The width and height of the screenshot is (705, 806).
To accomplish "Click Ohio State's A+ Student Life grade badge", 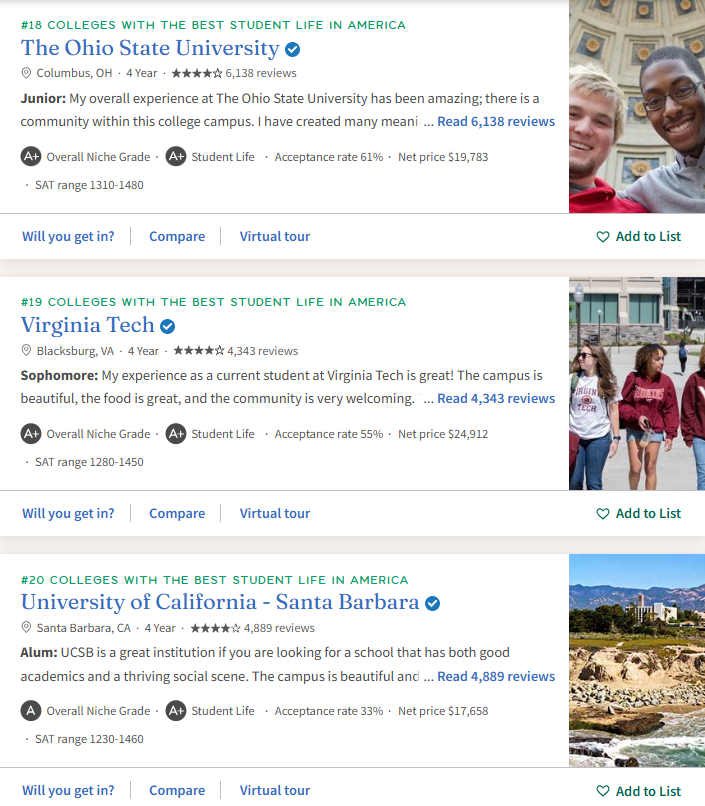I will click(176, 156).
